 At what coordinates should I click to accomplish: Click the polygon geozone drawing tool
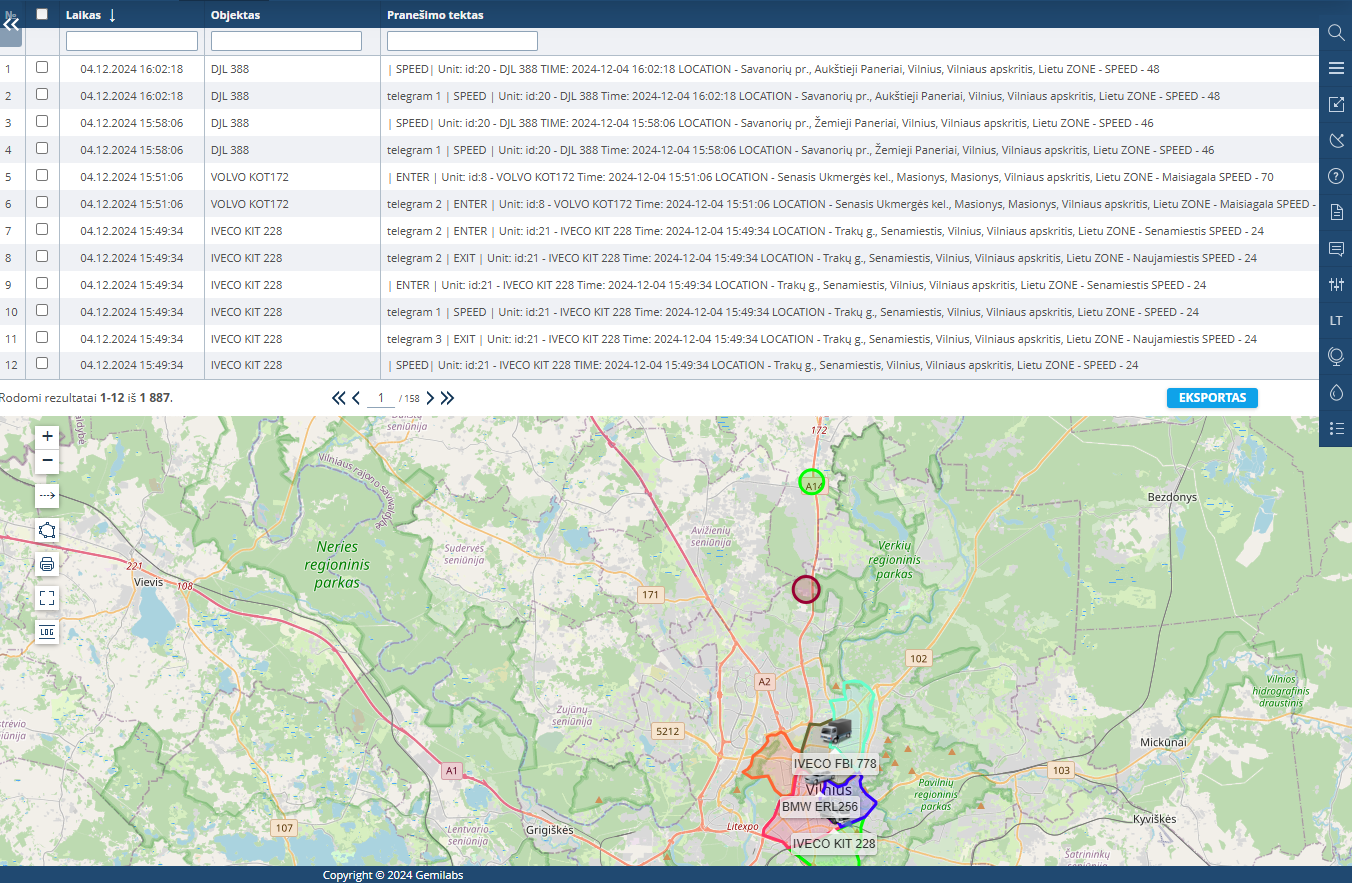coord(47,530)
